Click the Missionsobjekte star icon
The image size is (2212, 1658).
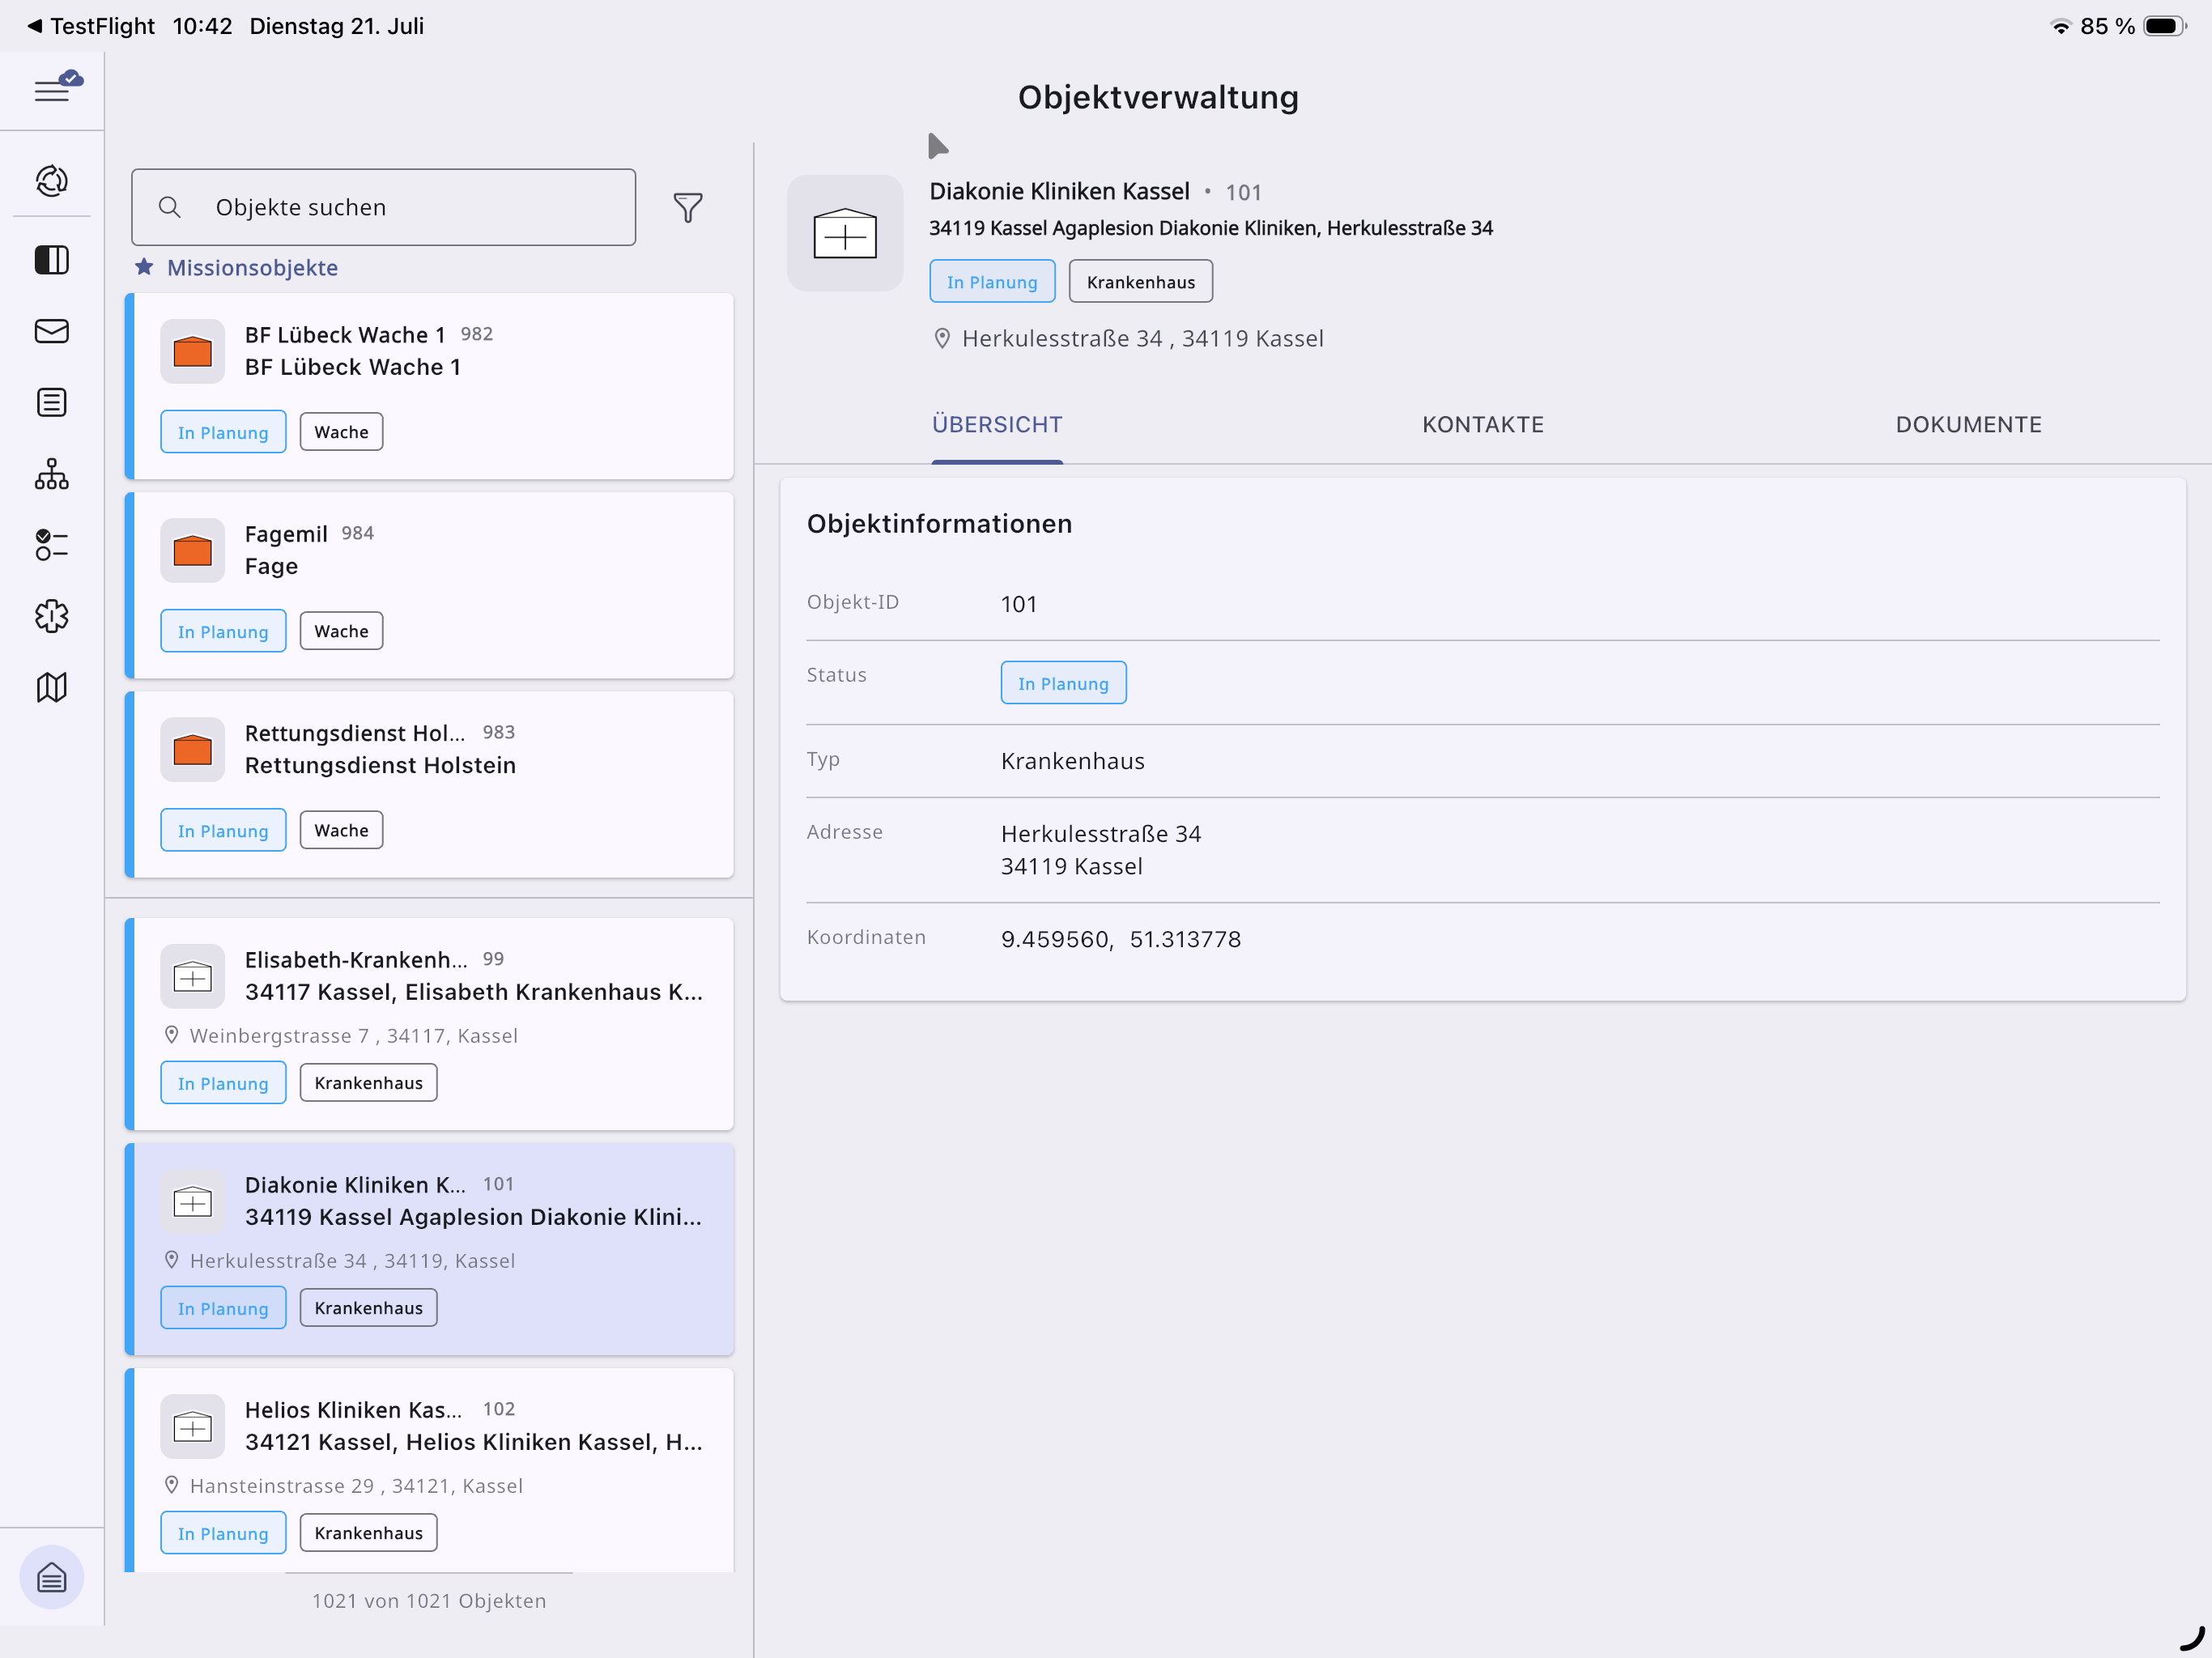144,267
